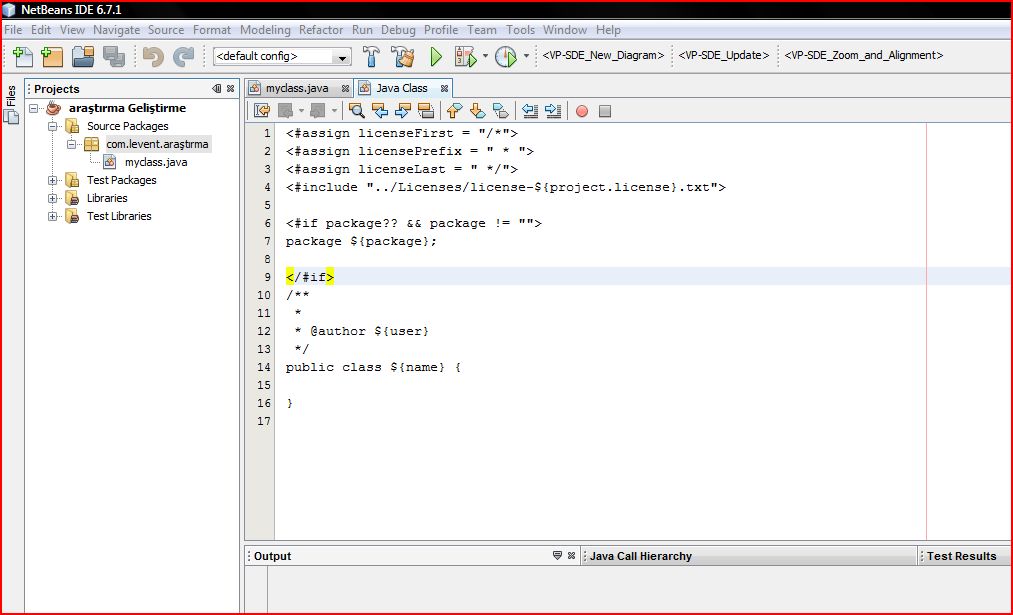The image size is (1013, 615).
Task: Open the Navigate menu
Action: (116, 30)
